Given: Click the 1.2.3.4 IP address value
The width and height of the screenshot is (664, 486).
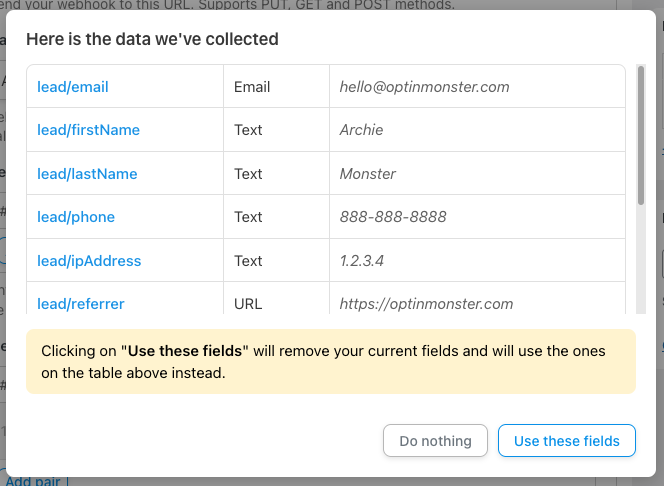Looking at the screenshot, I should click(x=362, y=261).
